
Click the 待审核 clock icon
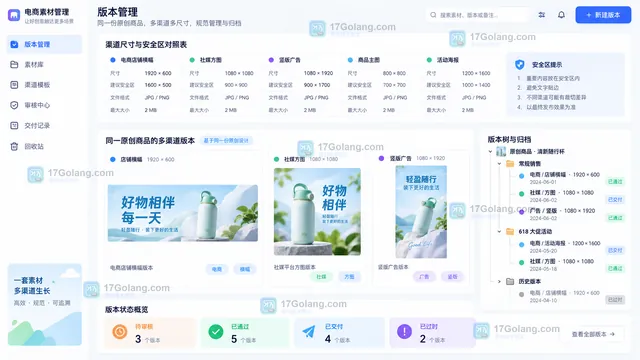pyautogui.click(x=120, y=332)
